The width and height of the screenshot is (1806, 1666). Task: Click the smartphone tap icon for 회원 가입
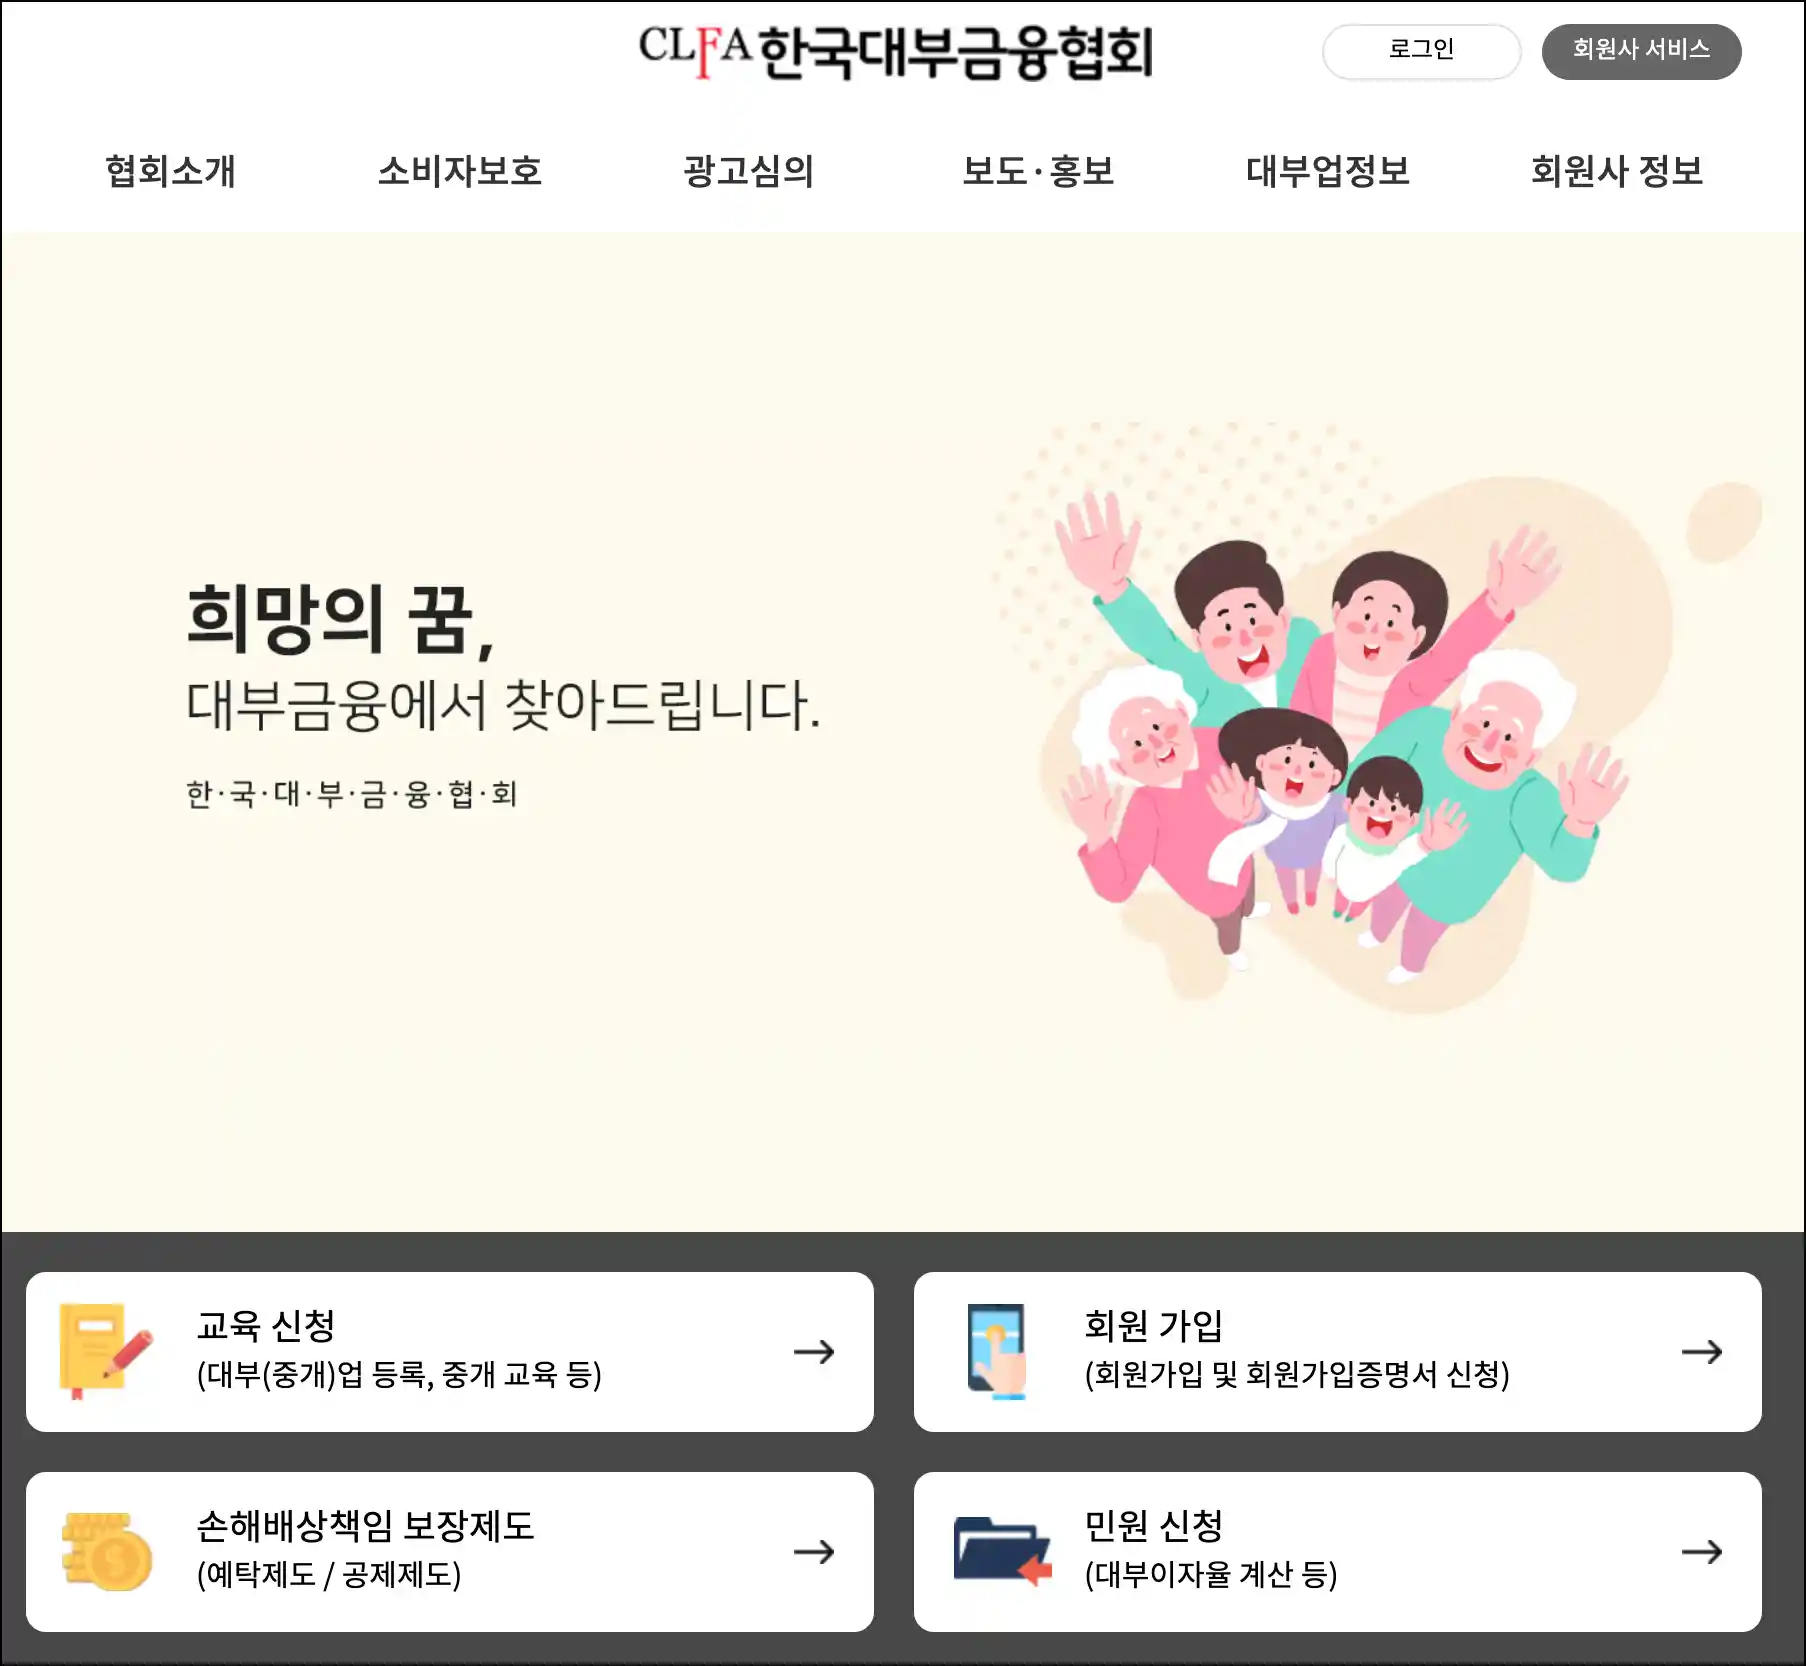(x=996, y=1351)
